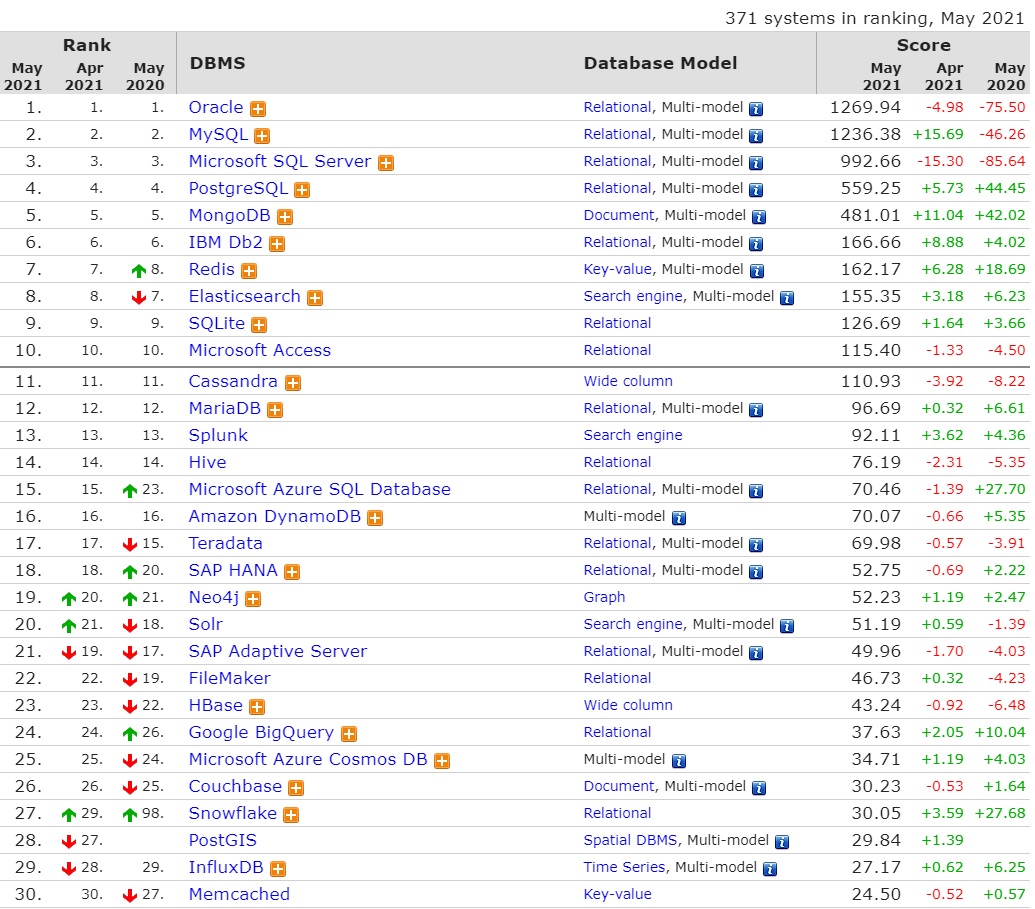Click the Database Model column header
Screen dimensions: 1035x909
(x=660, y=63)
